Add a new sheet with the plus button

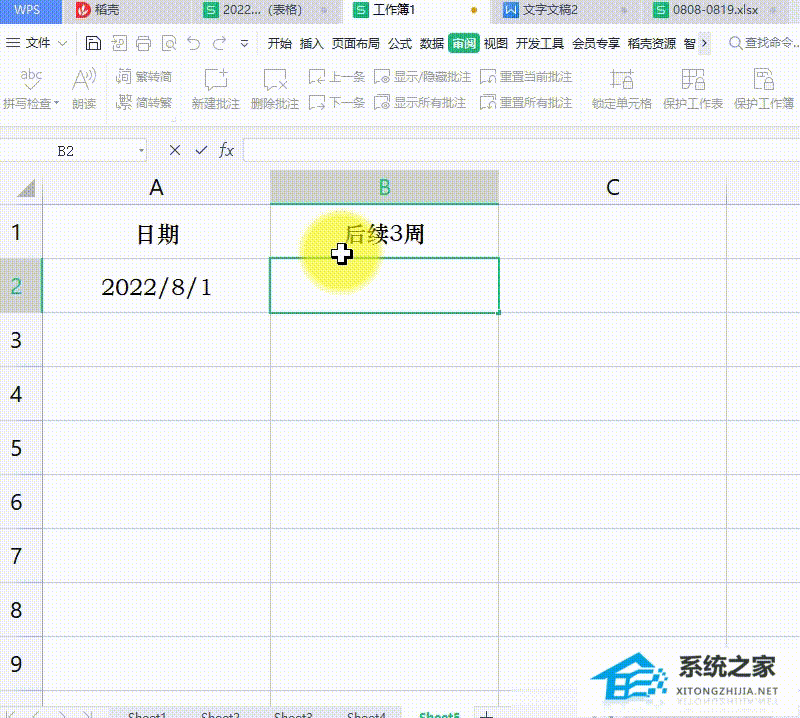tap(487, 714)
